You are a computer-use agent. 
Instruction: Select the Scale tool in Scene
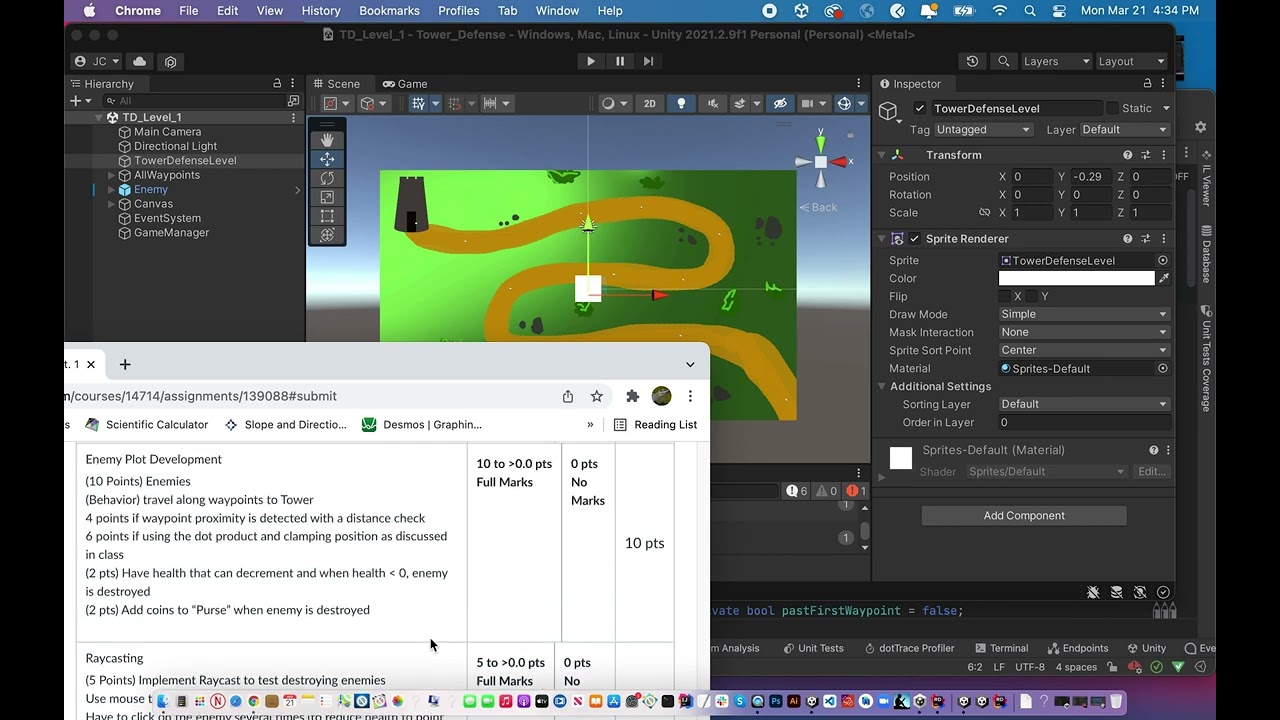(x=327, y=197)
